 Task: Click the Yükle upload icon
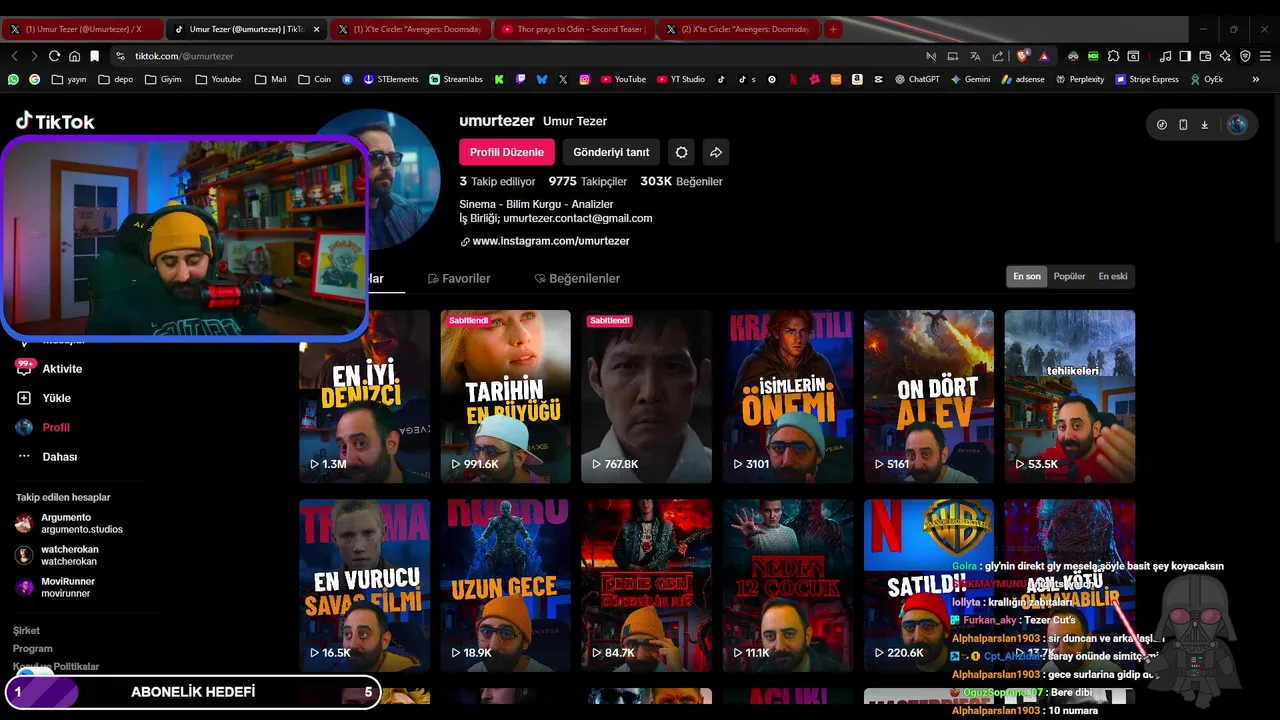[x=24, y=398]
